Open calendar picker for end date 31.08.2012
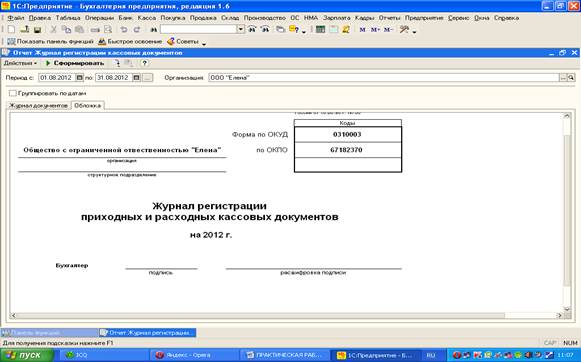Viewport: 581px width, 362px height. (137, 78)
